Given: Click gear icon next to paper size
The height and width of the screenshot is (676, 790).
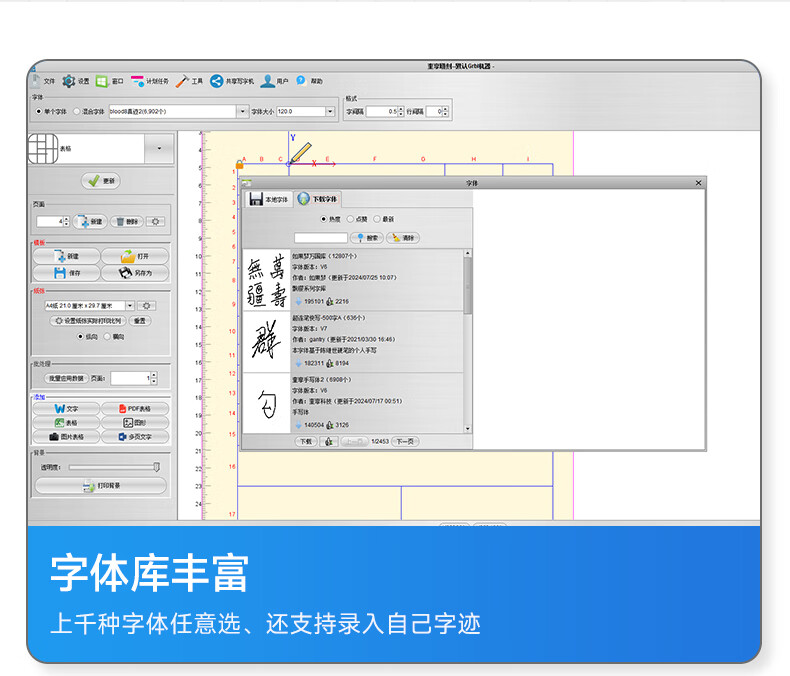Looking at the screenshot, I should click(x=147, y=306).
